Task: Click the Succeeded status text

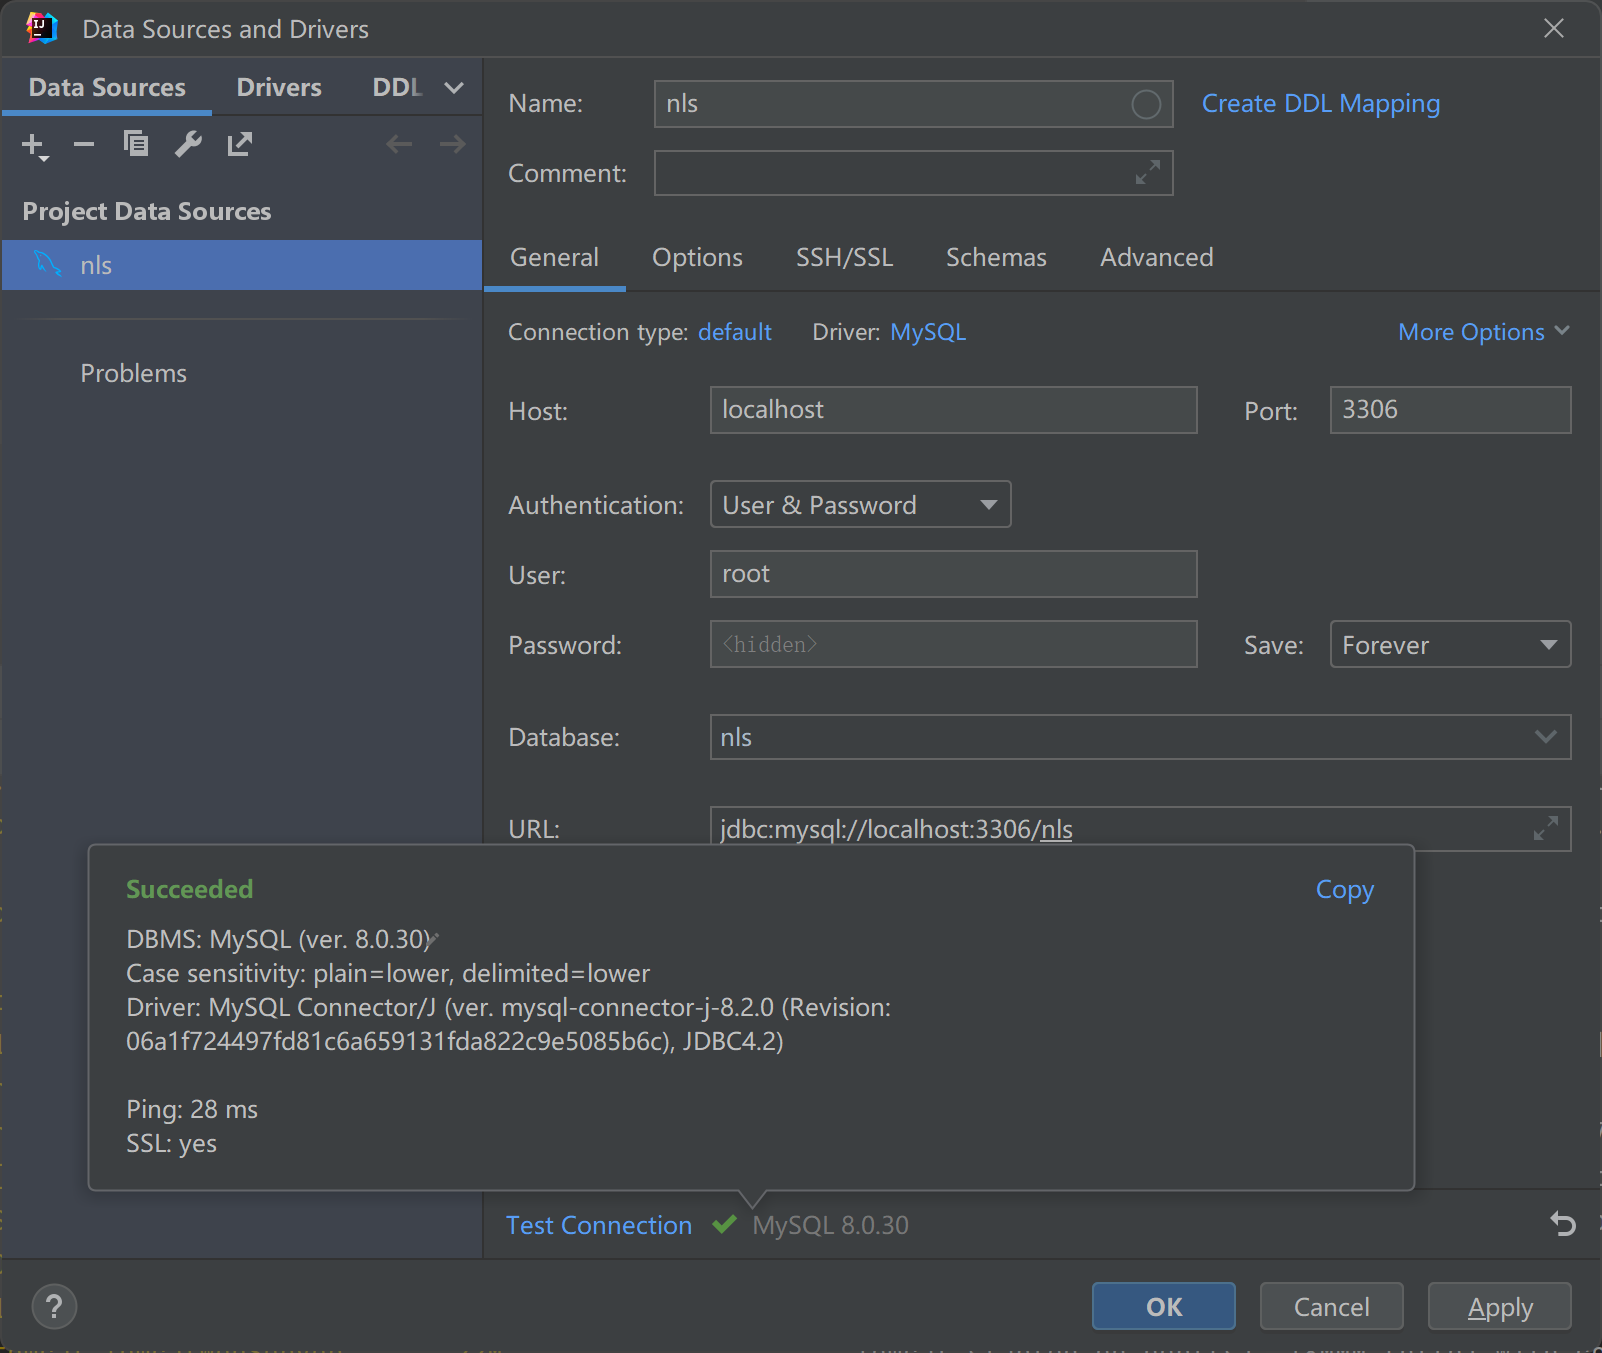Action: pos(189,889)
